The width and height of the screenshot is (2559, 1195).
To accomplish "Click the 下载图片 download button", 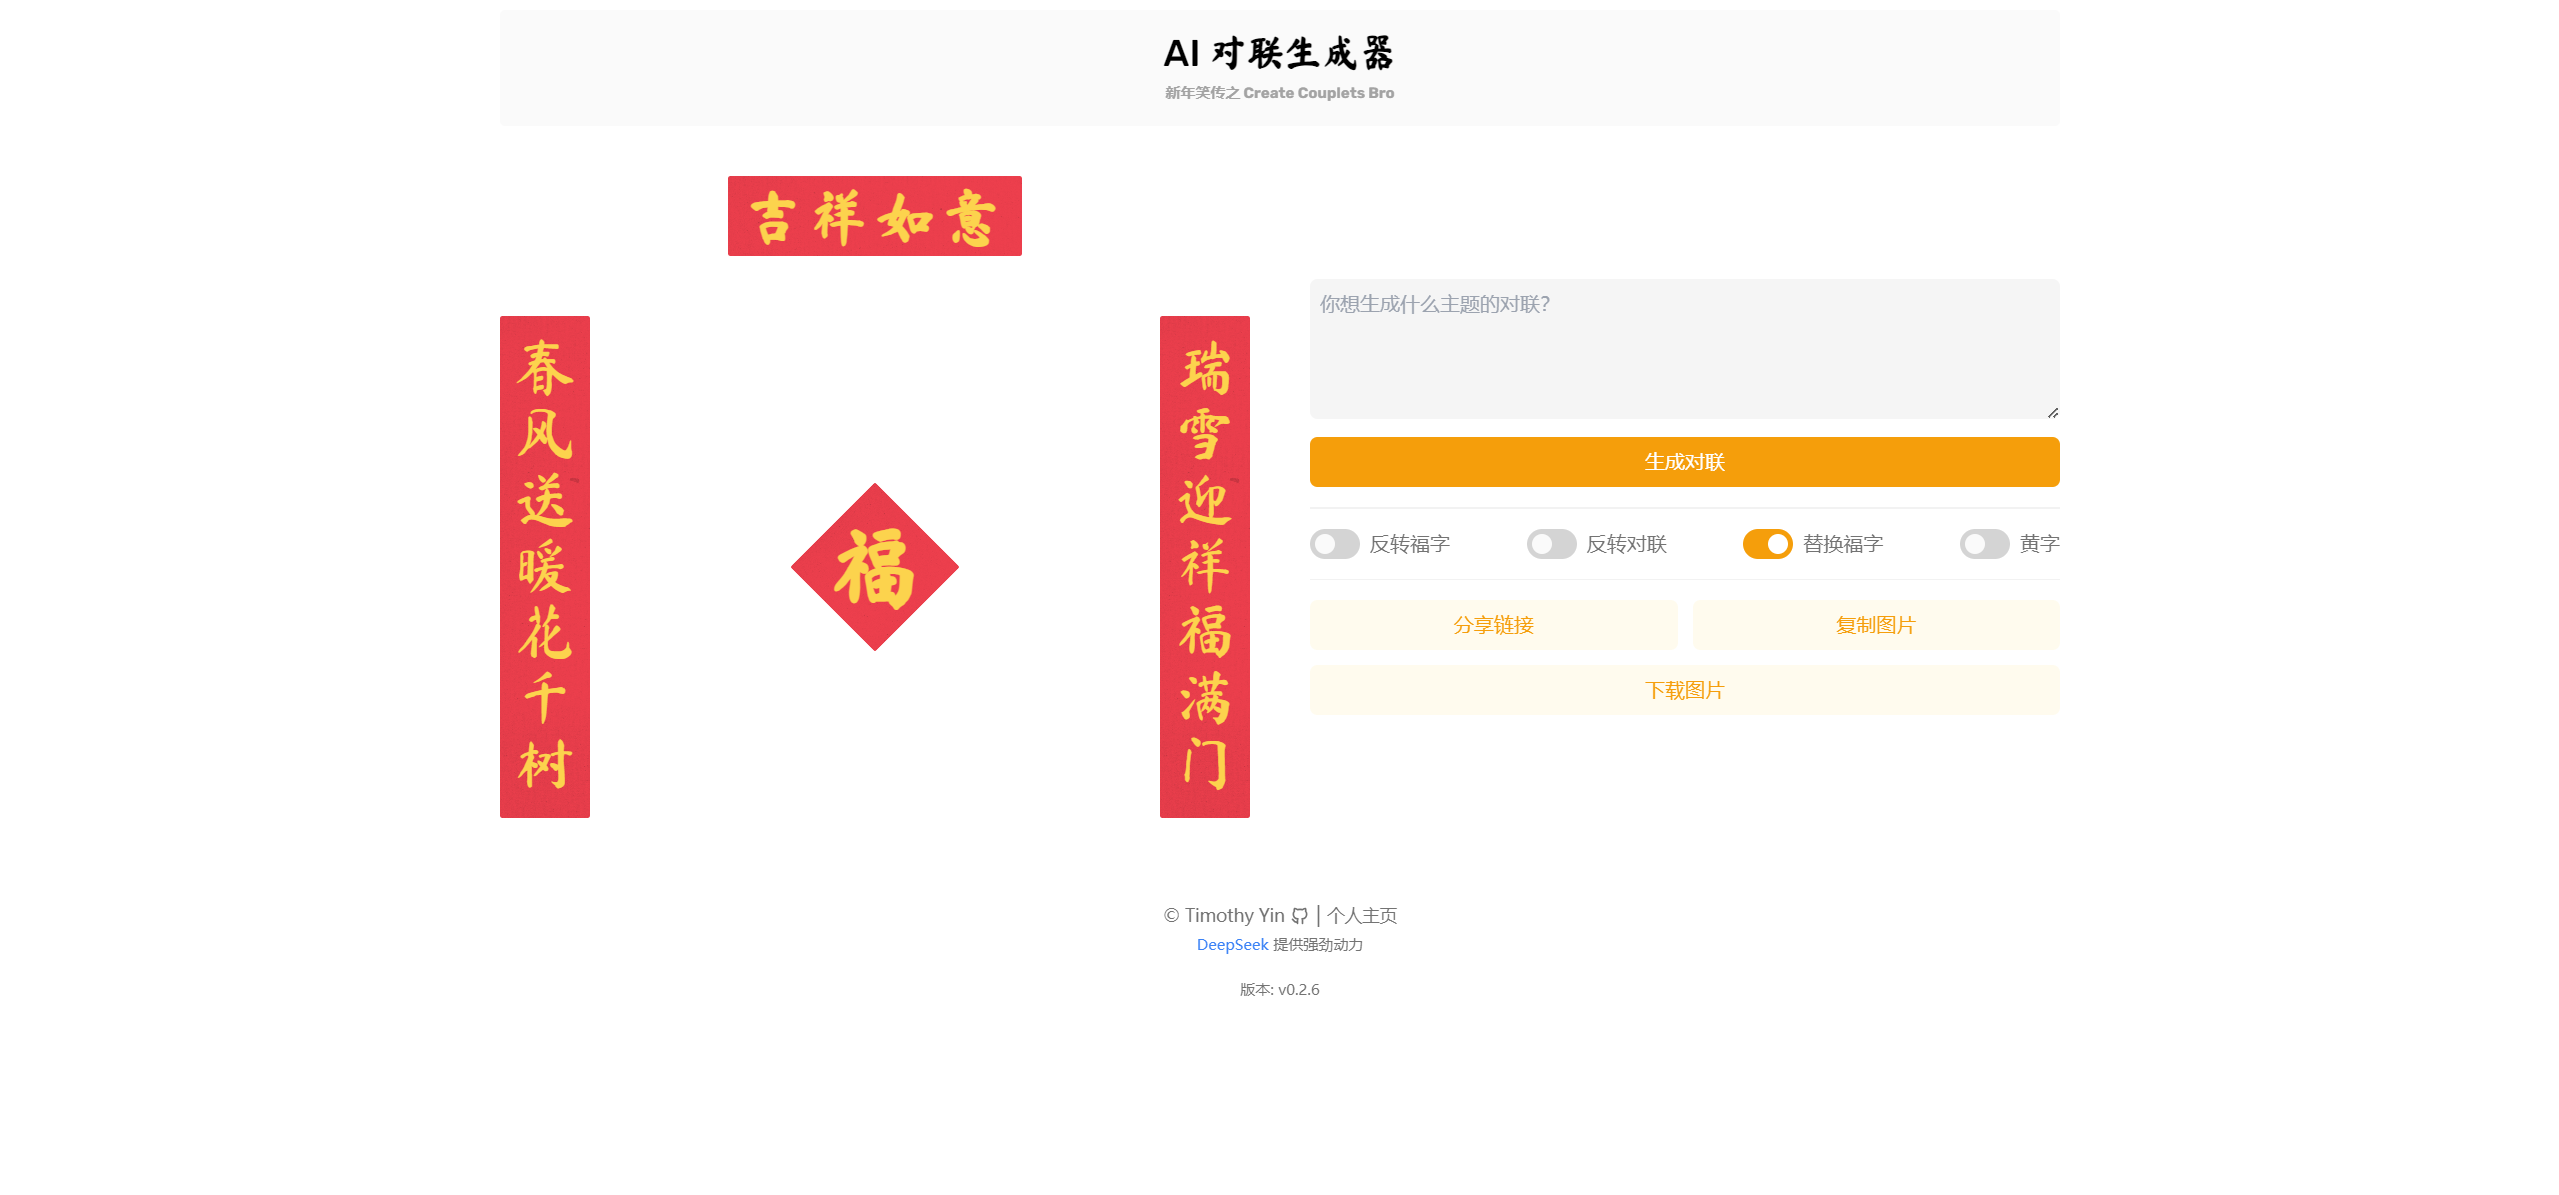I will (1683, 690).
